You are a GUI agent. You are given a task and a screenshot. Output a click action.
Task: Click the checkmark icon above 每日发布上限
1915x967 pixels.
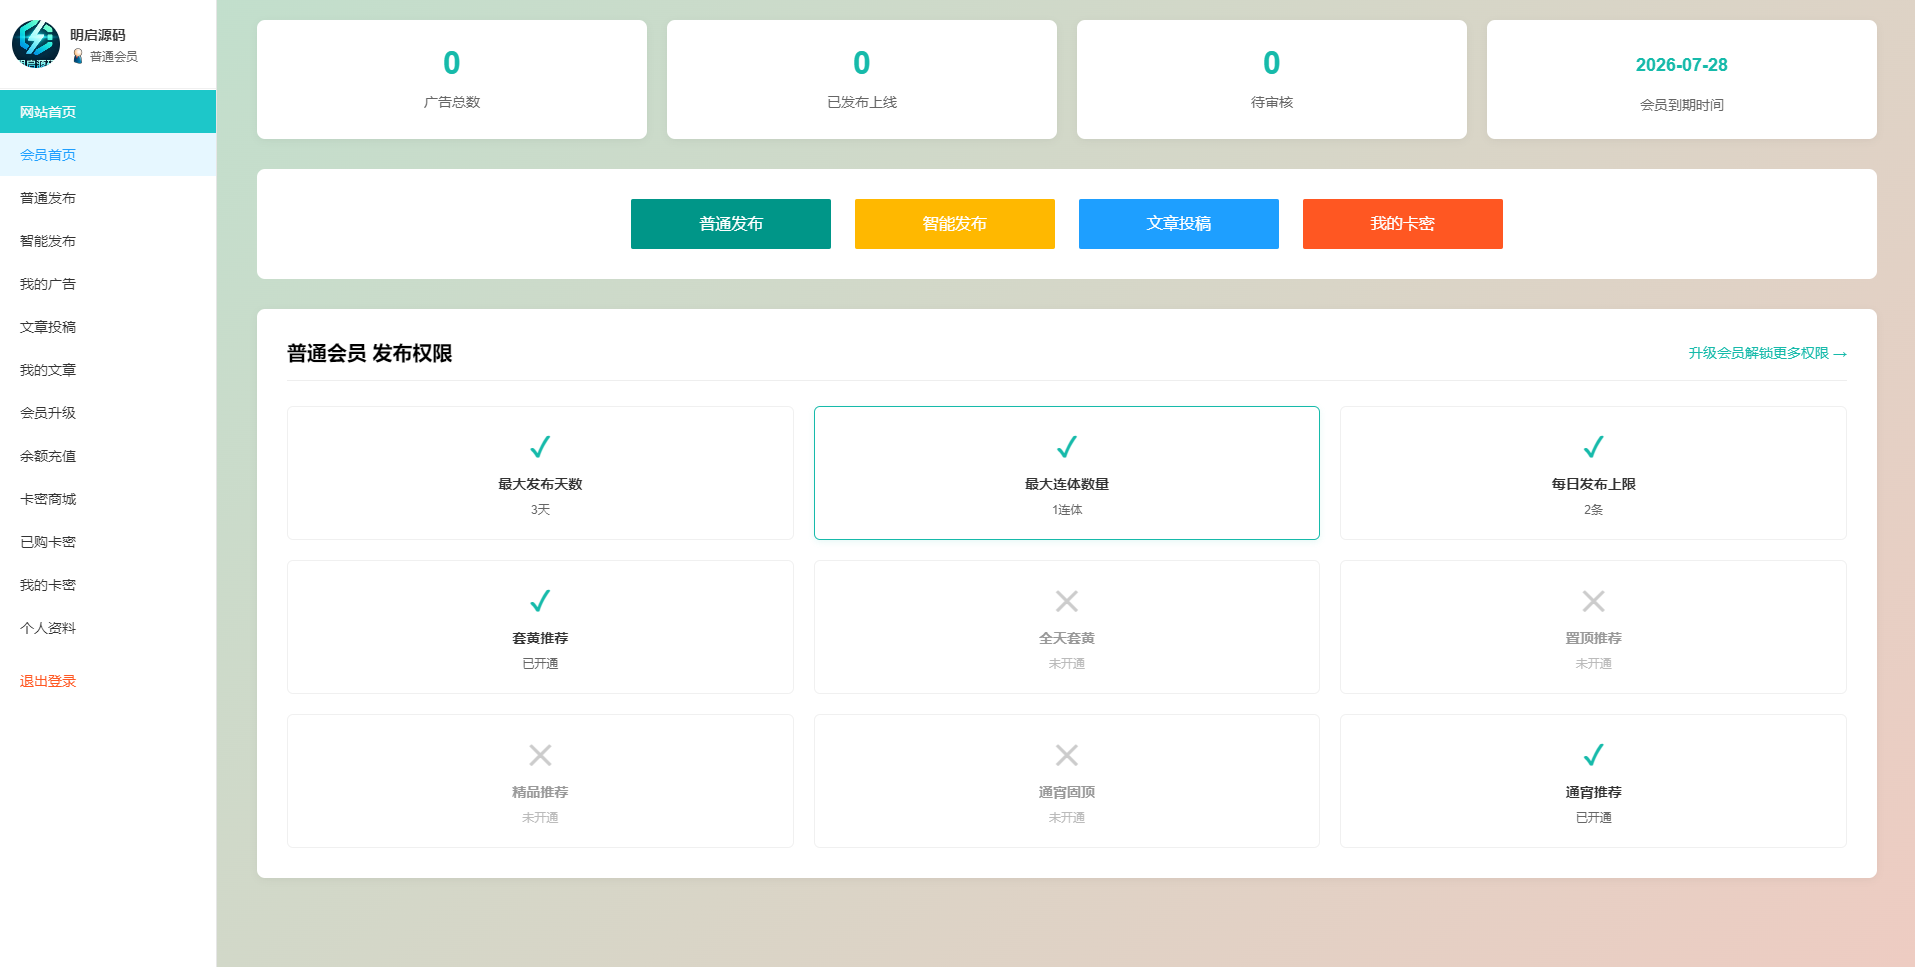[1593, 447]
